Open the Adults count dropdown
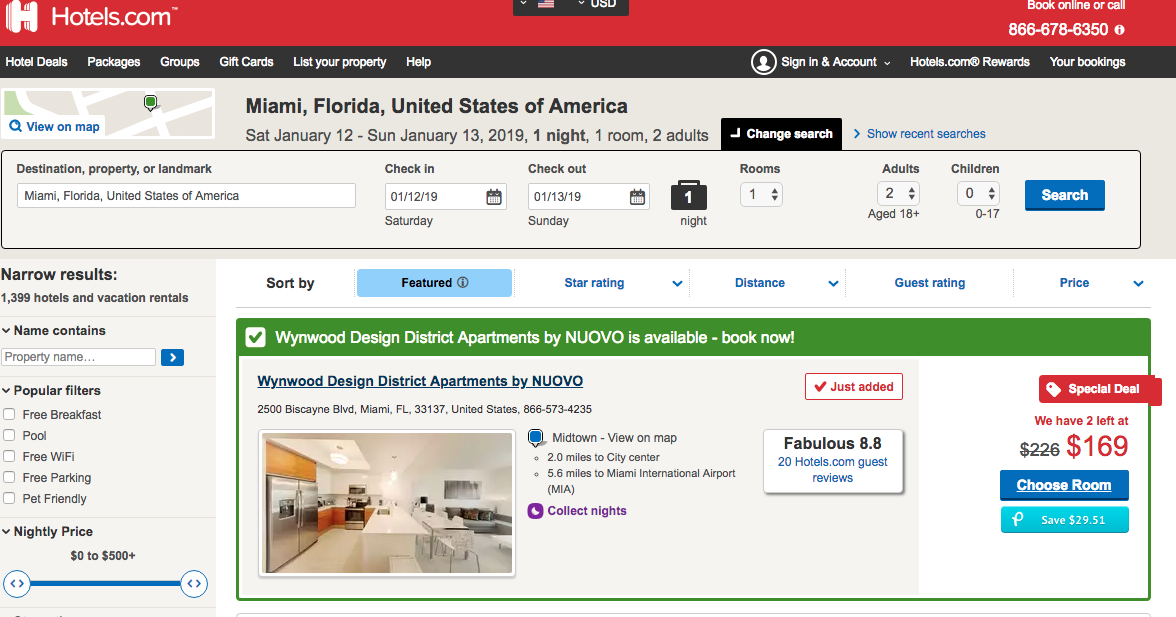Viewport: 1176px width, 617px height. click(898, 194)
